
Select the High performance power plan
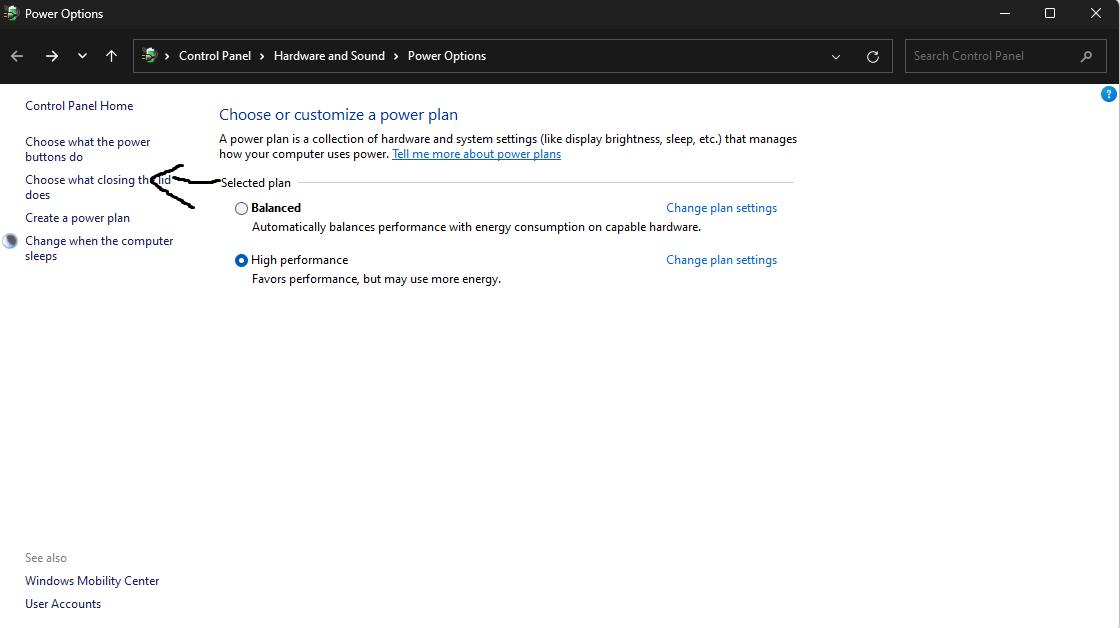(241, 260)
